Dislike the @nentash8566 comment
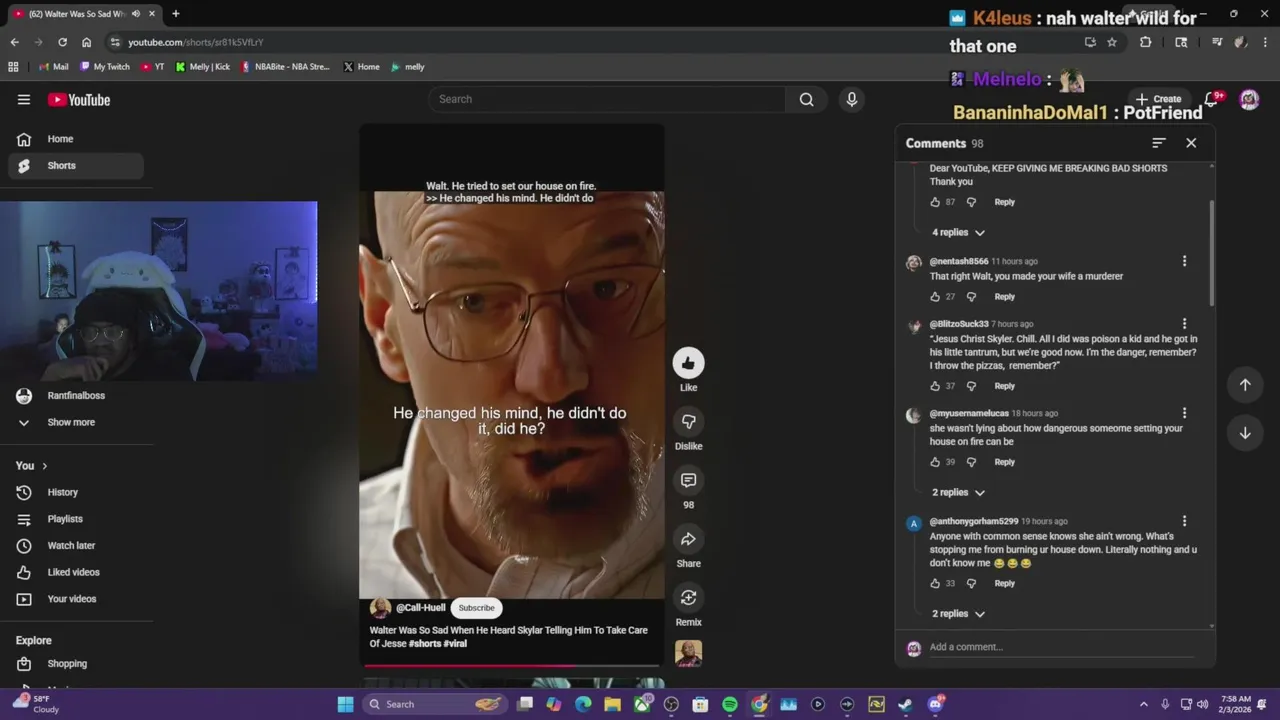The height and width of the screenshot is (720, 1280). 971,297
